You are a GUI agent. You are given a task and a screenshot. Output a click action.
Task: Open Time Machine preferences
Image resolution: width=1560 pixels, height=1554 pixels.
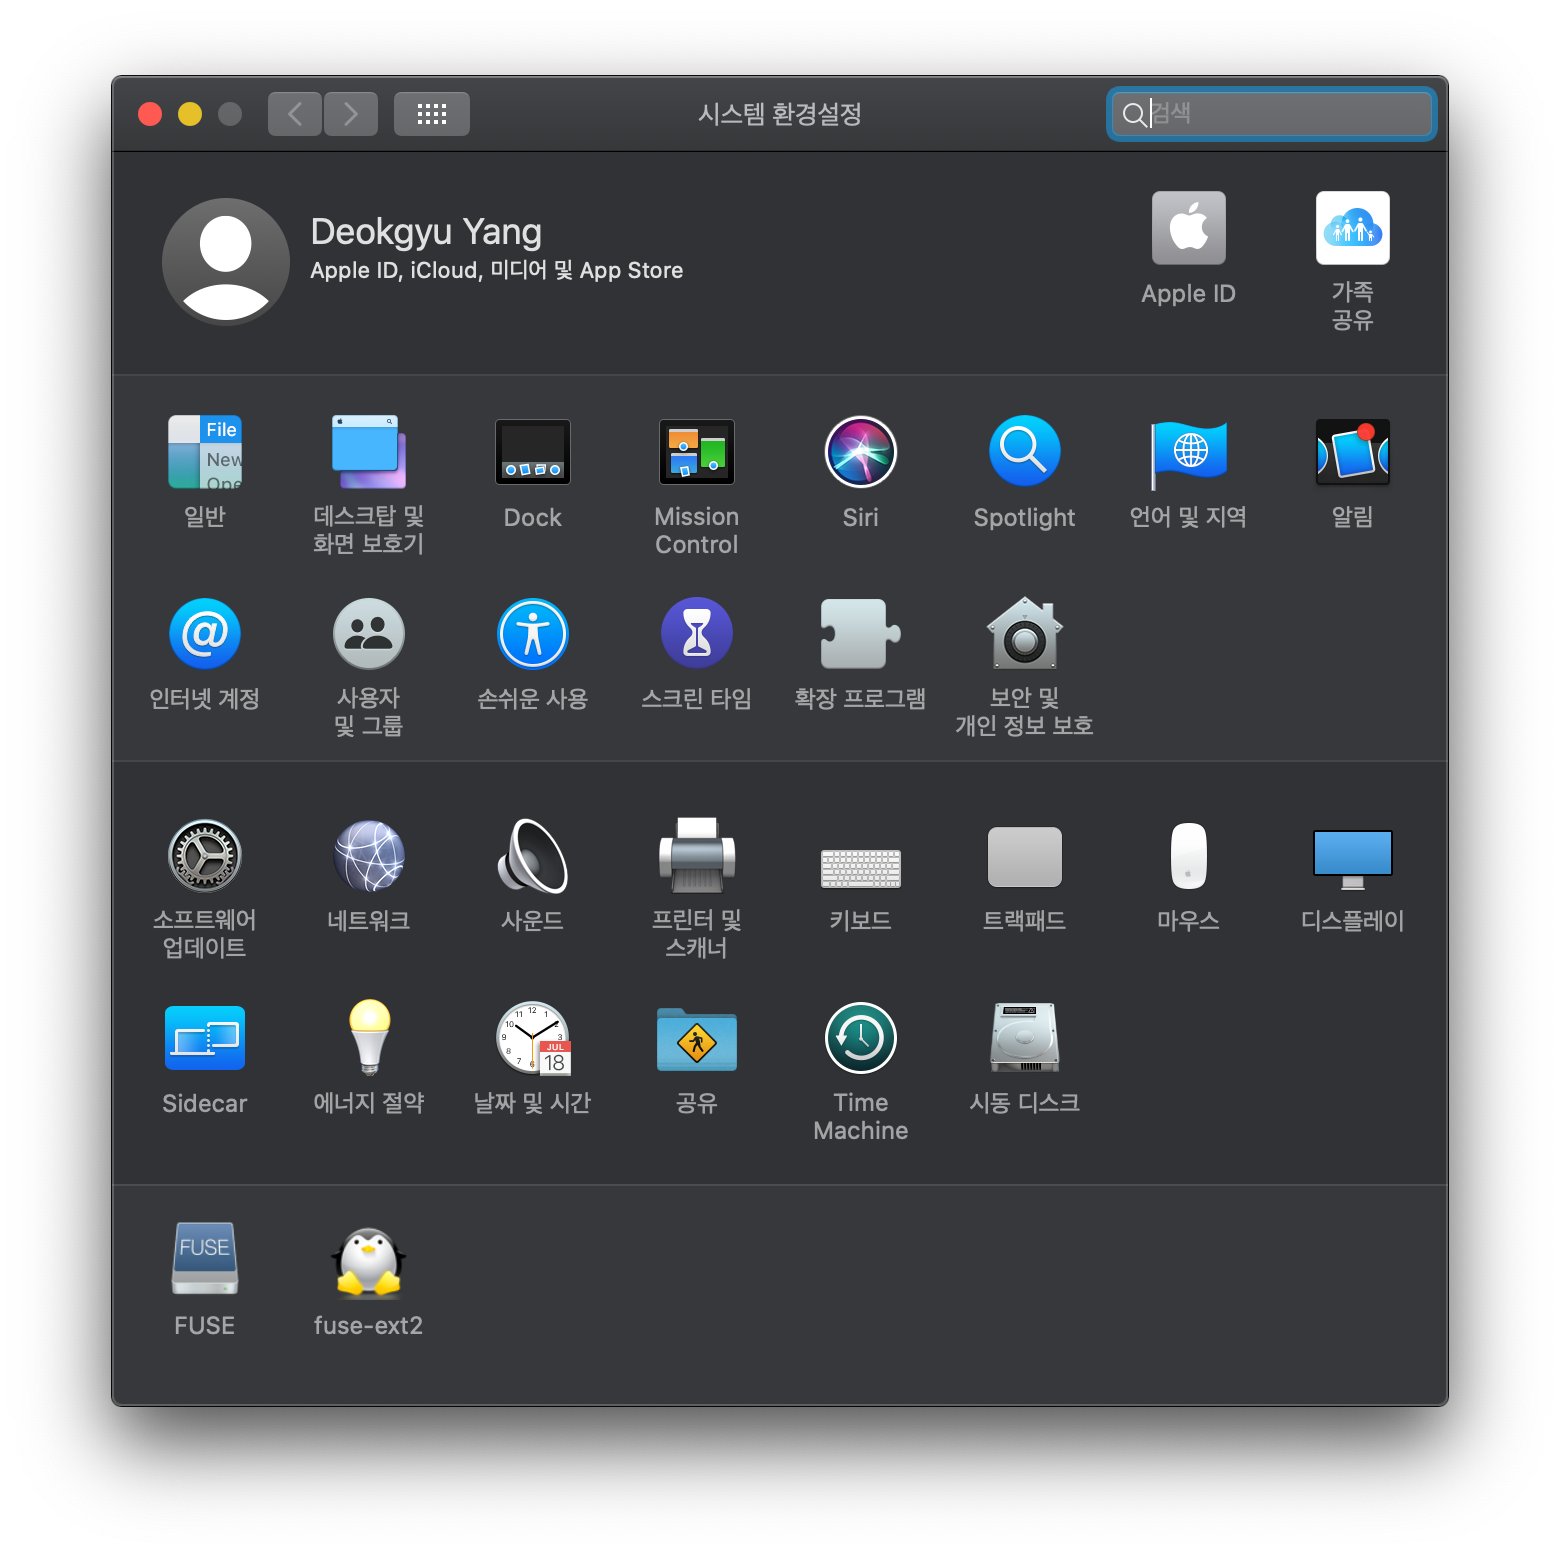(x=861, y=1038)
